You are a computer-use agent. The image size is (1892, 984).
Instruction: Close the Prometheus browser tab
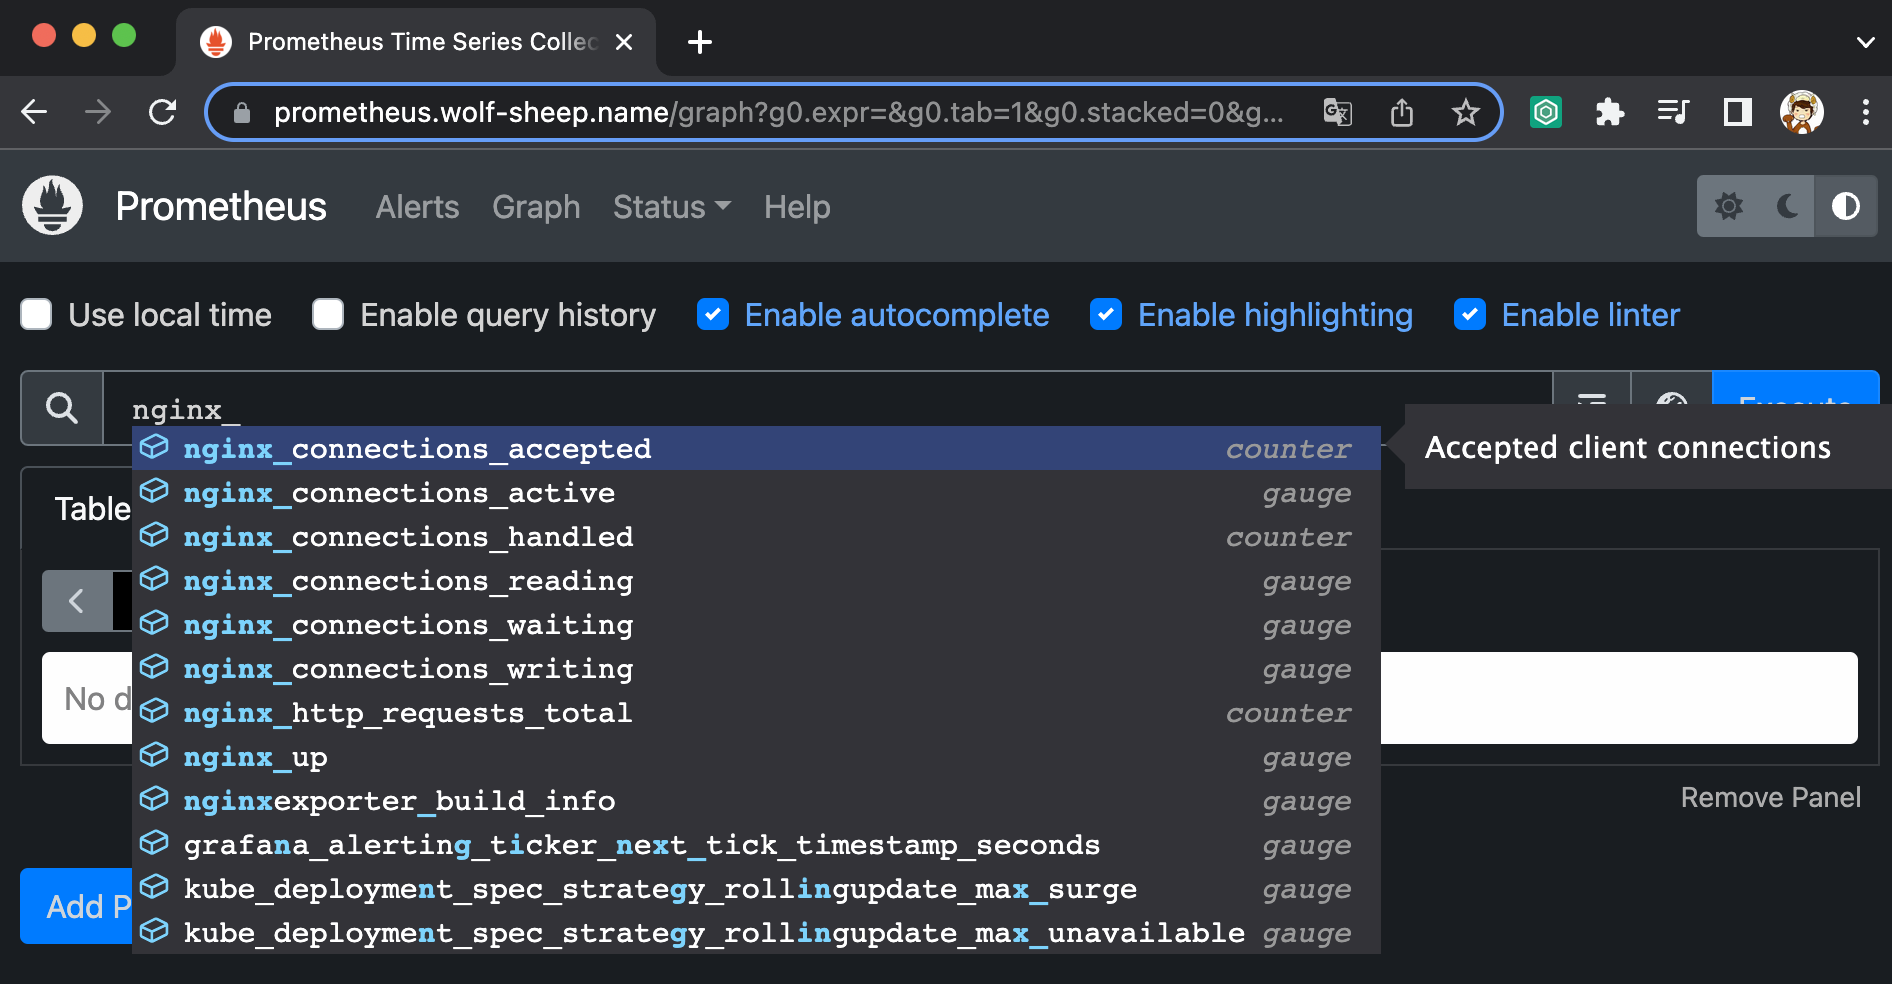point(624,42)
